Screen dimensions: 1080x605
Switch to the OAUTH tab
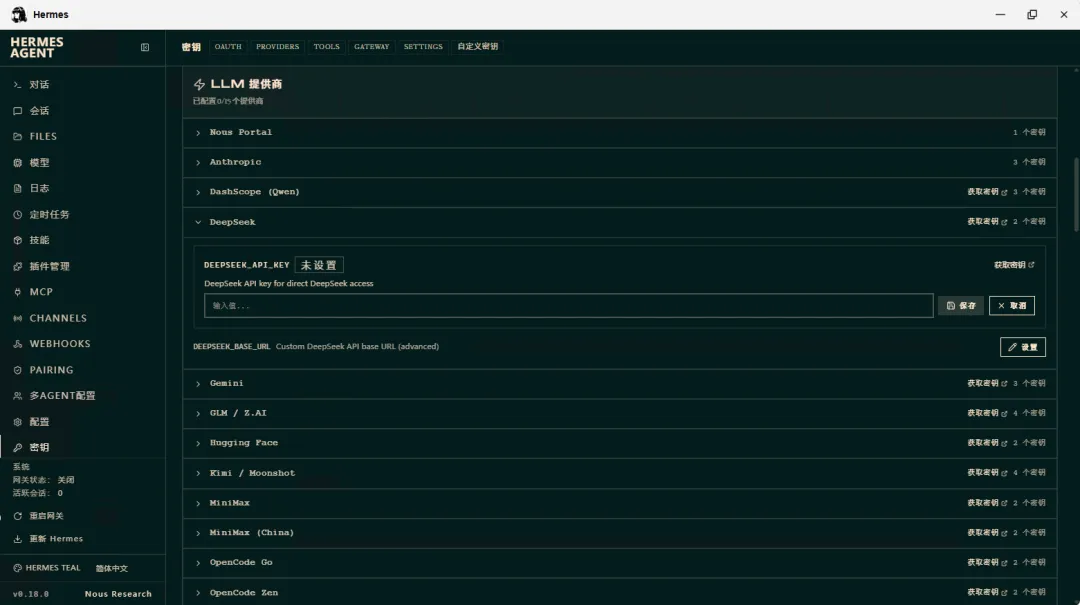click(x=228, y=47)
